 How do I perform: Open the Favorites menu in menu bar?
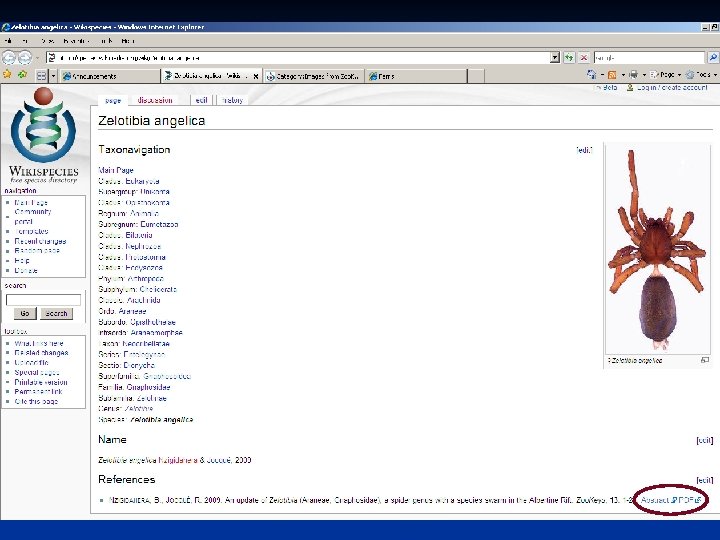click(x=76, y=41)
